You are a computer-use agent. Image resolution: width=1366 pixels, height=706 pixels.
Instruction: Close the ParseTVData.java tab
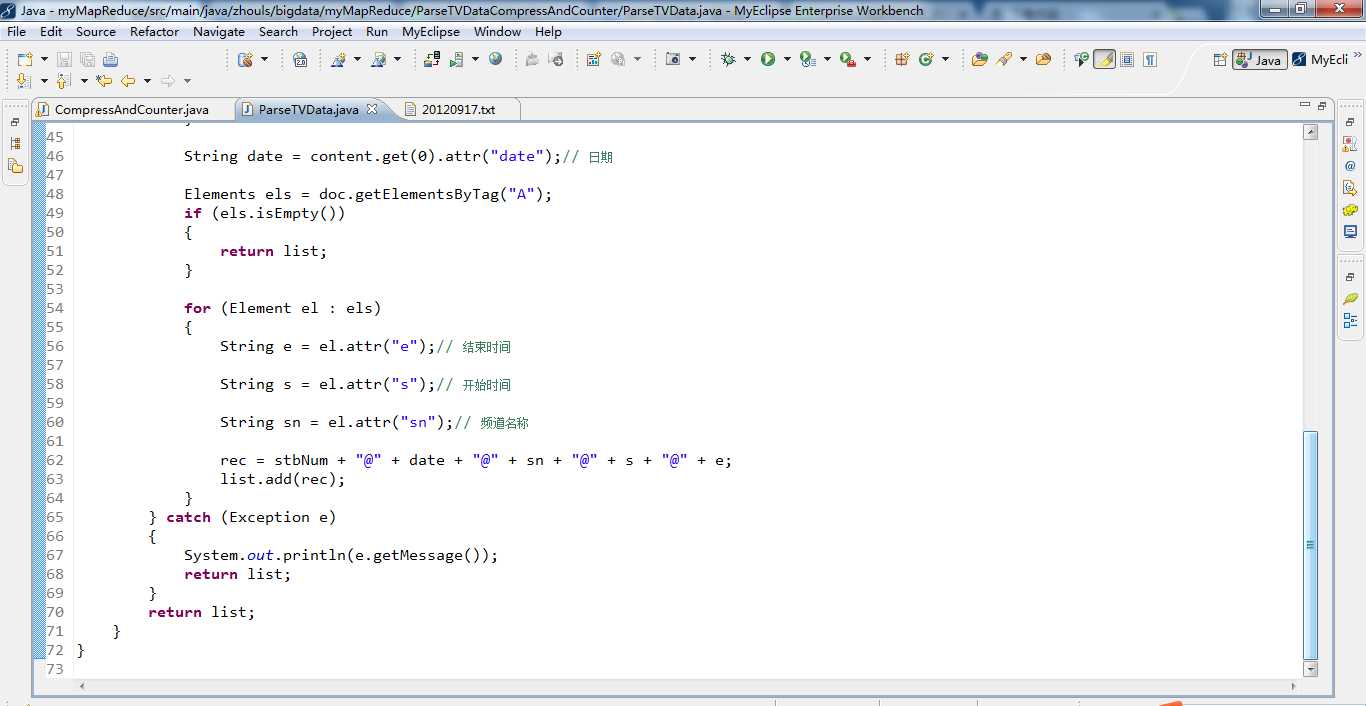pyautogui.click(x=372, y=109)
